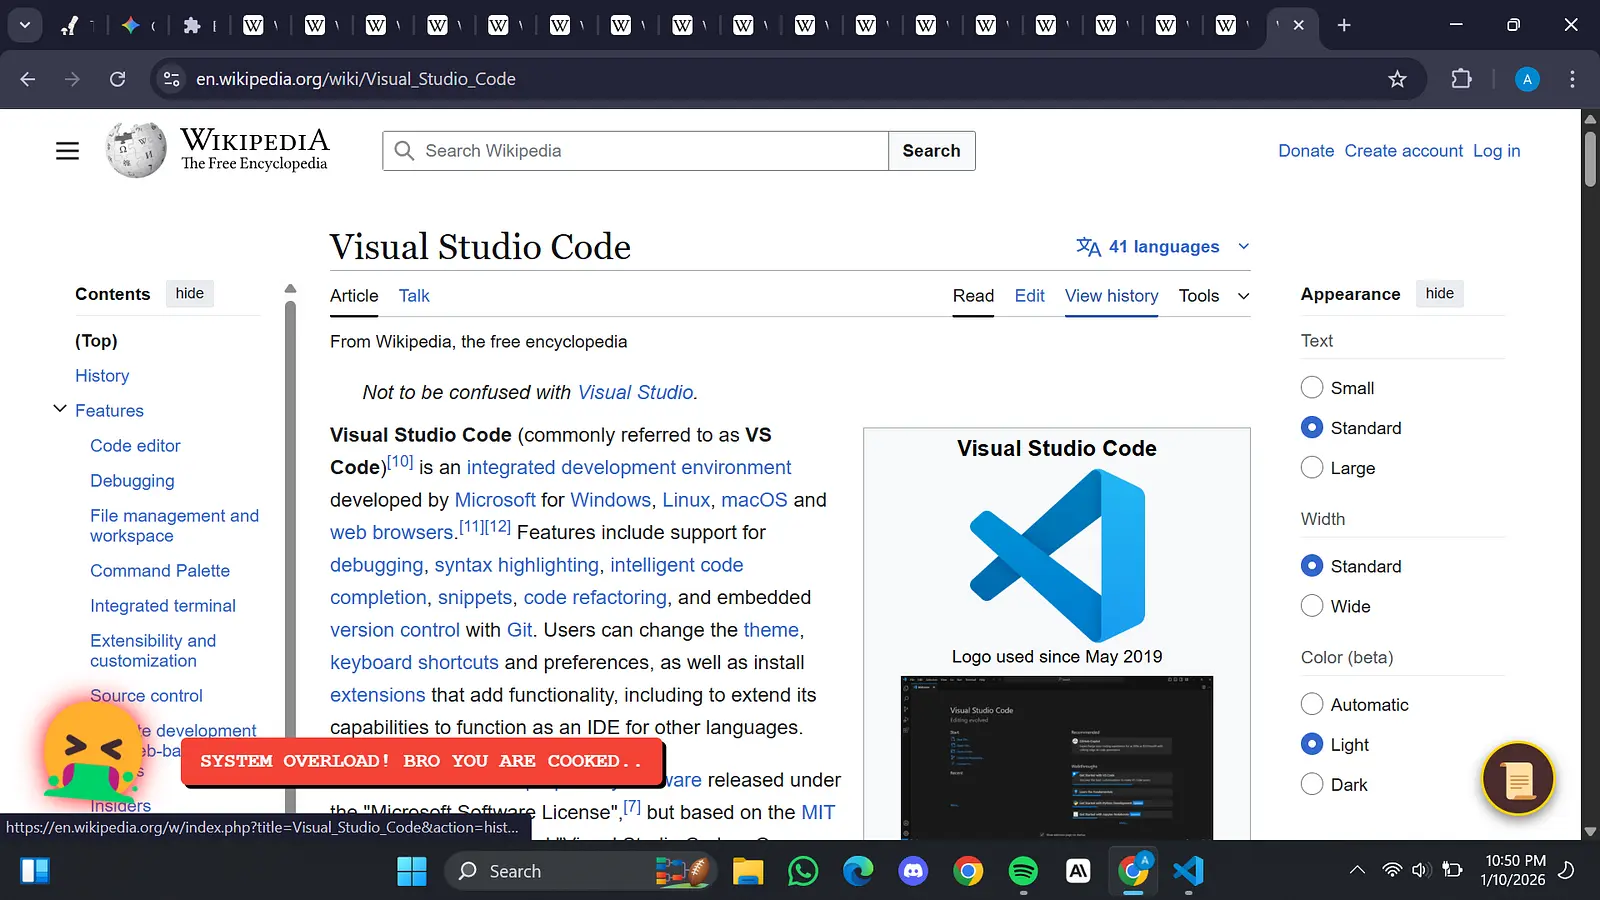Click the floating scroll note icon
Image resolution: width=1600 pixels, height=900 pixels.
1517,779
